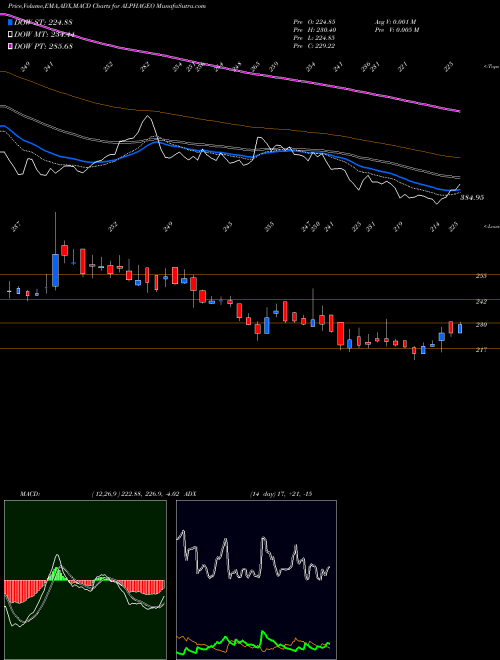Open the green MACD histogram panel
Screen dimensions: 500x660
[x=85, y=580]
